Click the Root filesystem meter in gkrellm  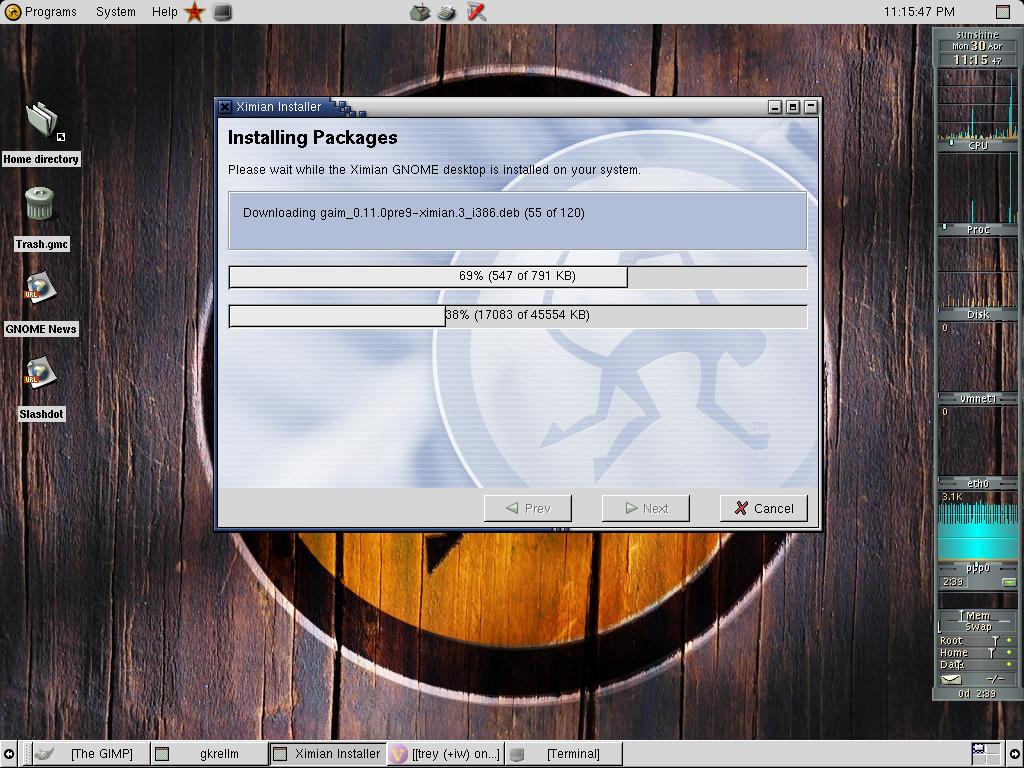tap(978, 641)
